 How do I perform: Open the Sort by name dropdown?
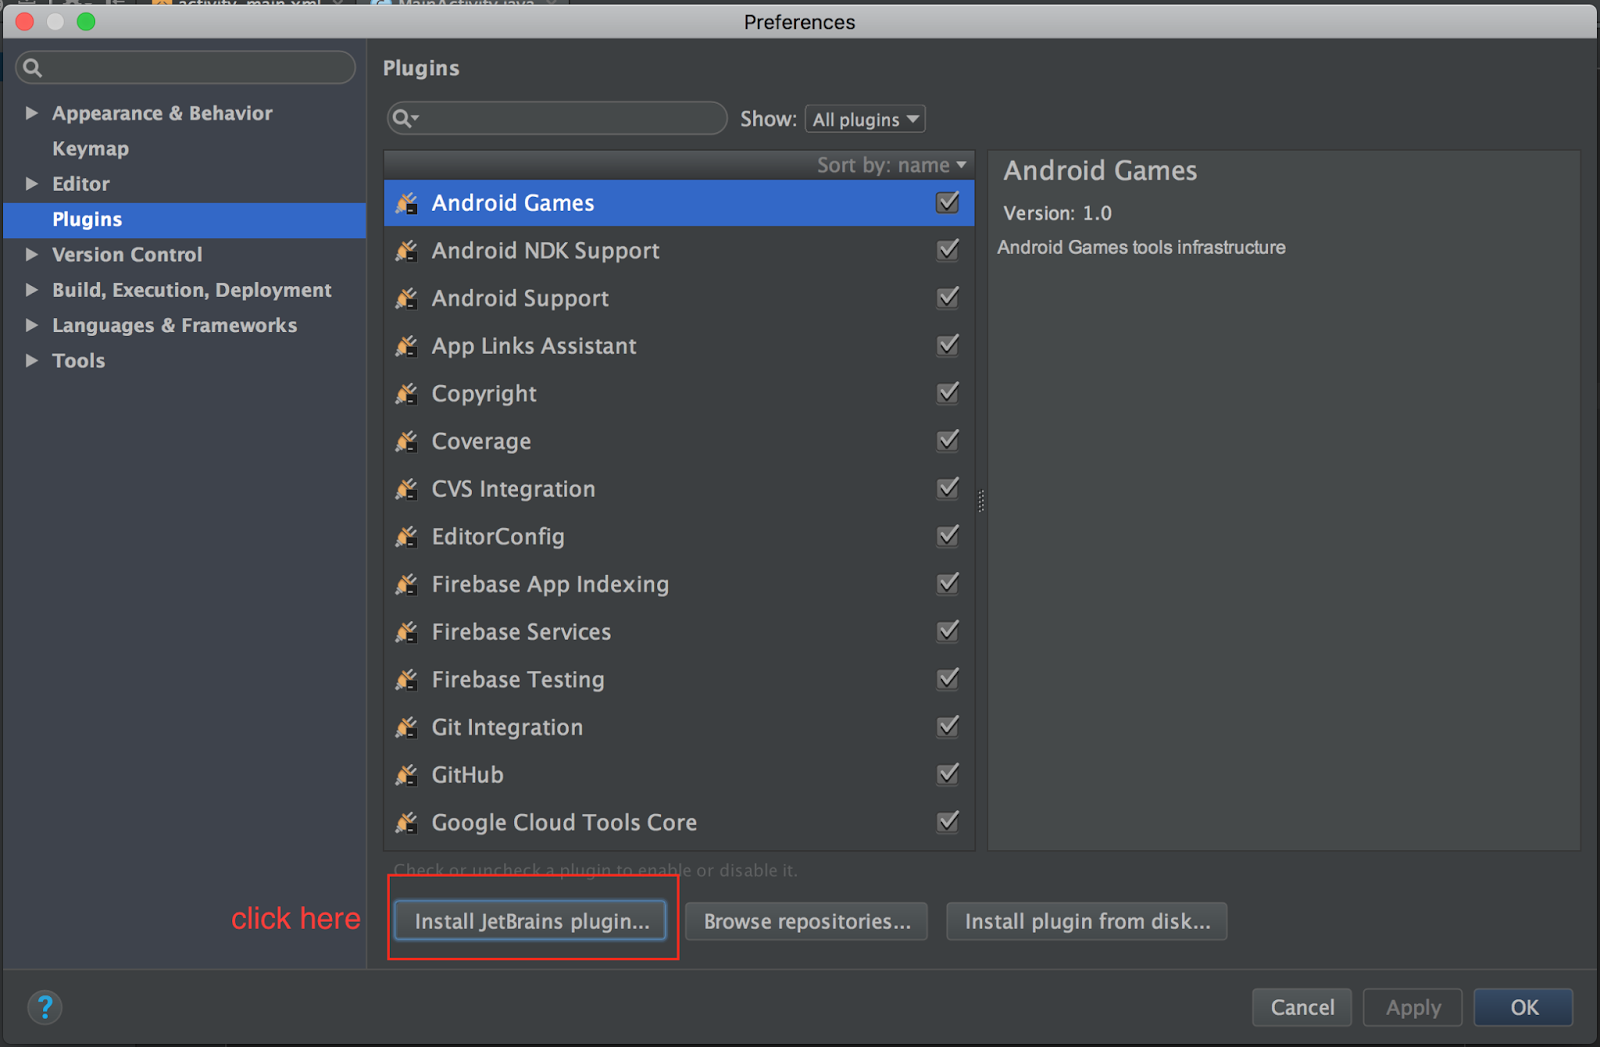[x=891, y=165]
